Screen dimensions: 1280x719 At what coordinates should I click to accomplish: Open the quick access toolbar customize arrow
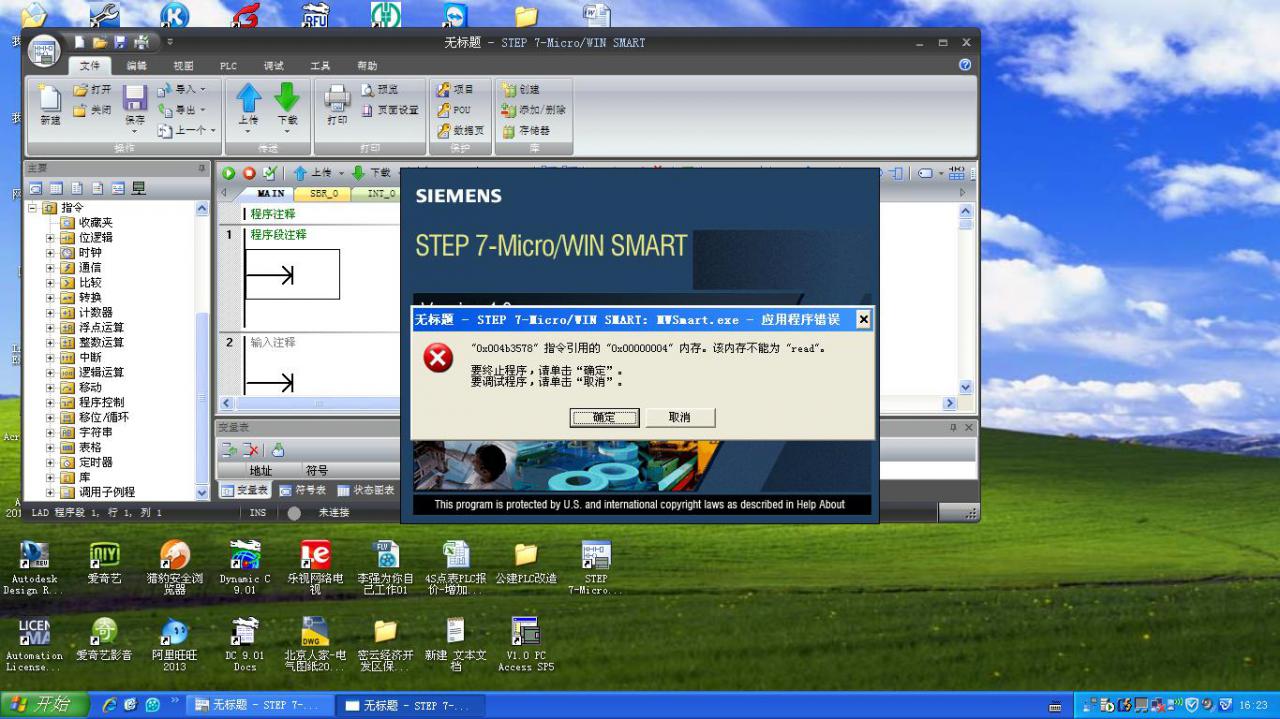tap(169, 42)
